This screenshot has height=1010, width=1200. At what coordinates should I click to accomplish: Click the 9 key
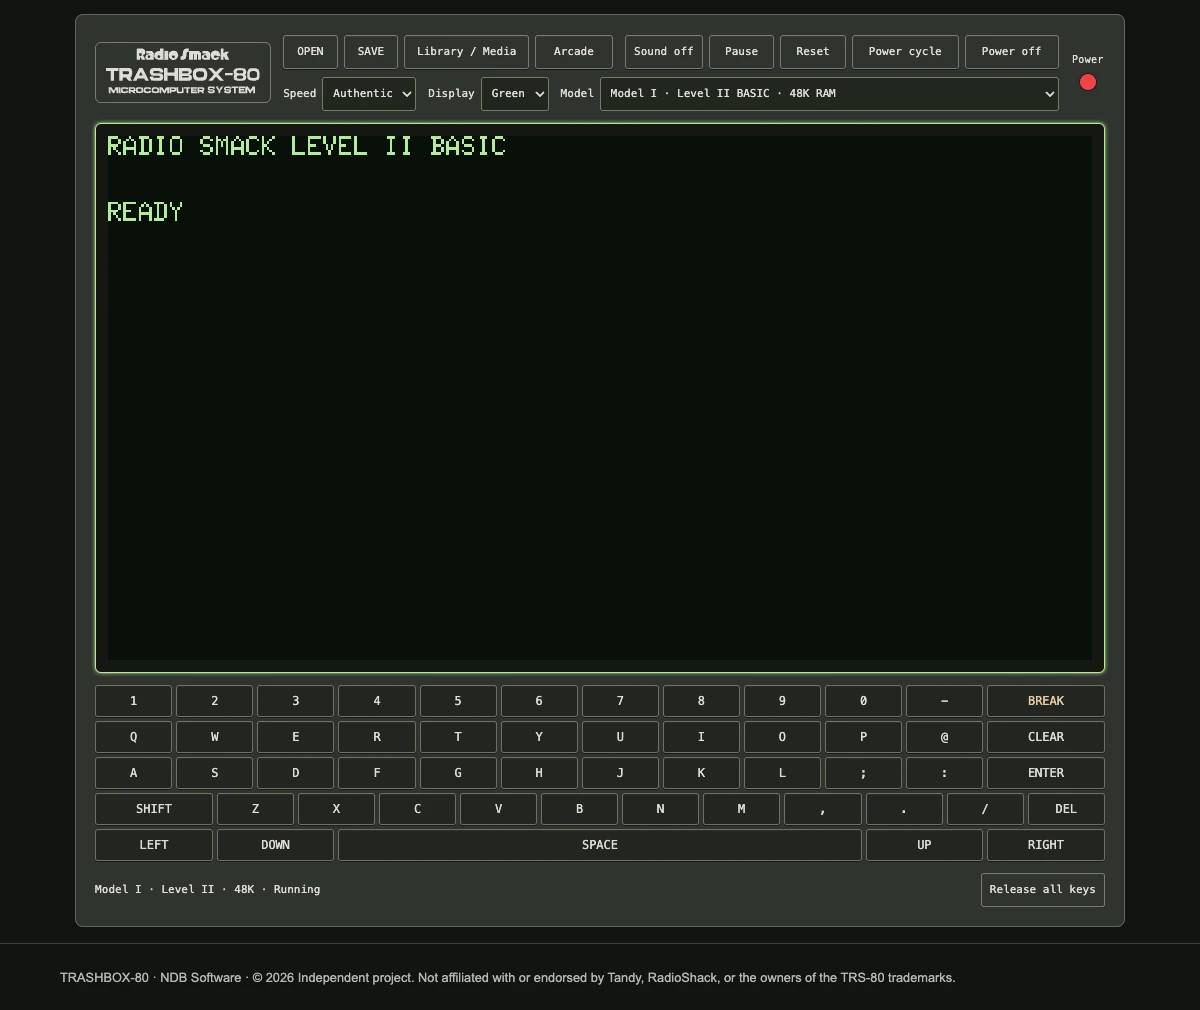click(x=782, y=701)
